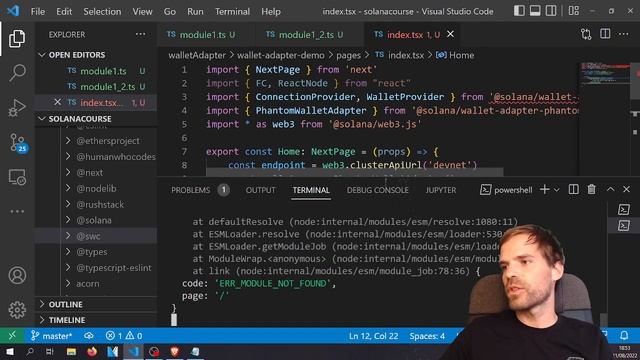
Task: Click Ln 12, Col 22 status entry
Action: (373, 336)
